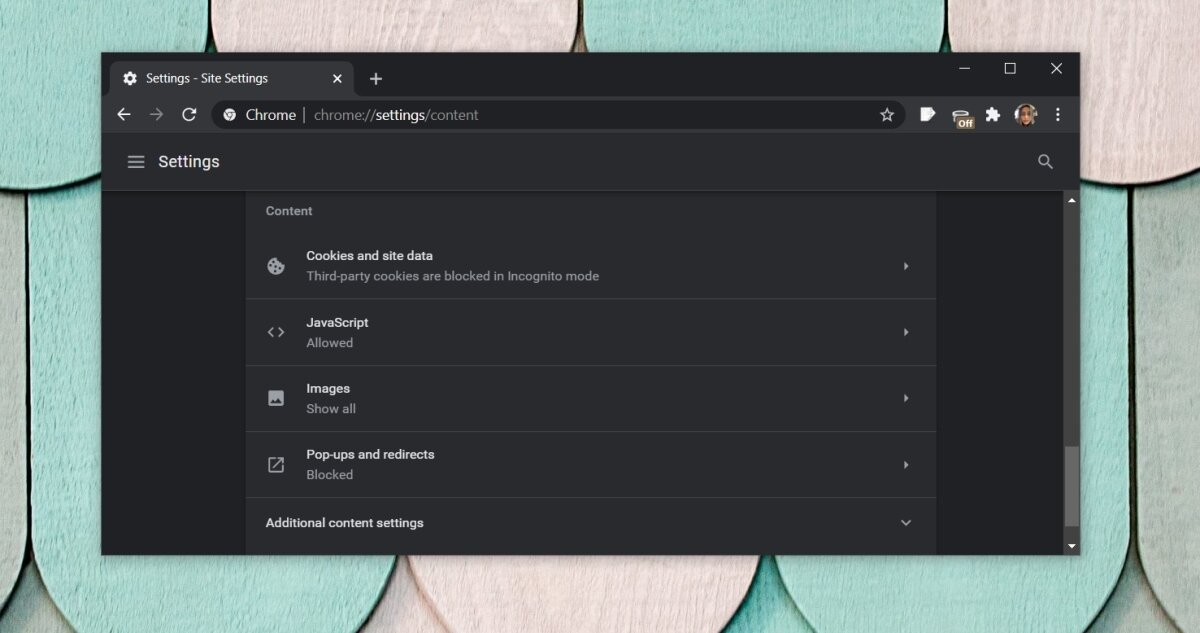Reload the settings page
The height and width of the screenshot is (633, 1200).
189,115
